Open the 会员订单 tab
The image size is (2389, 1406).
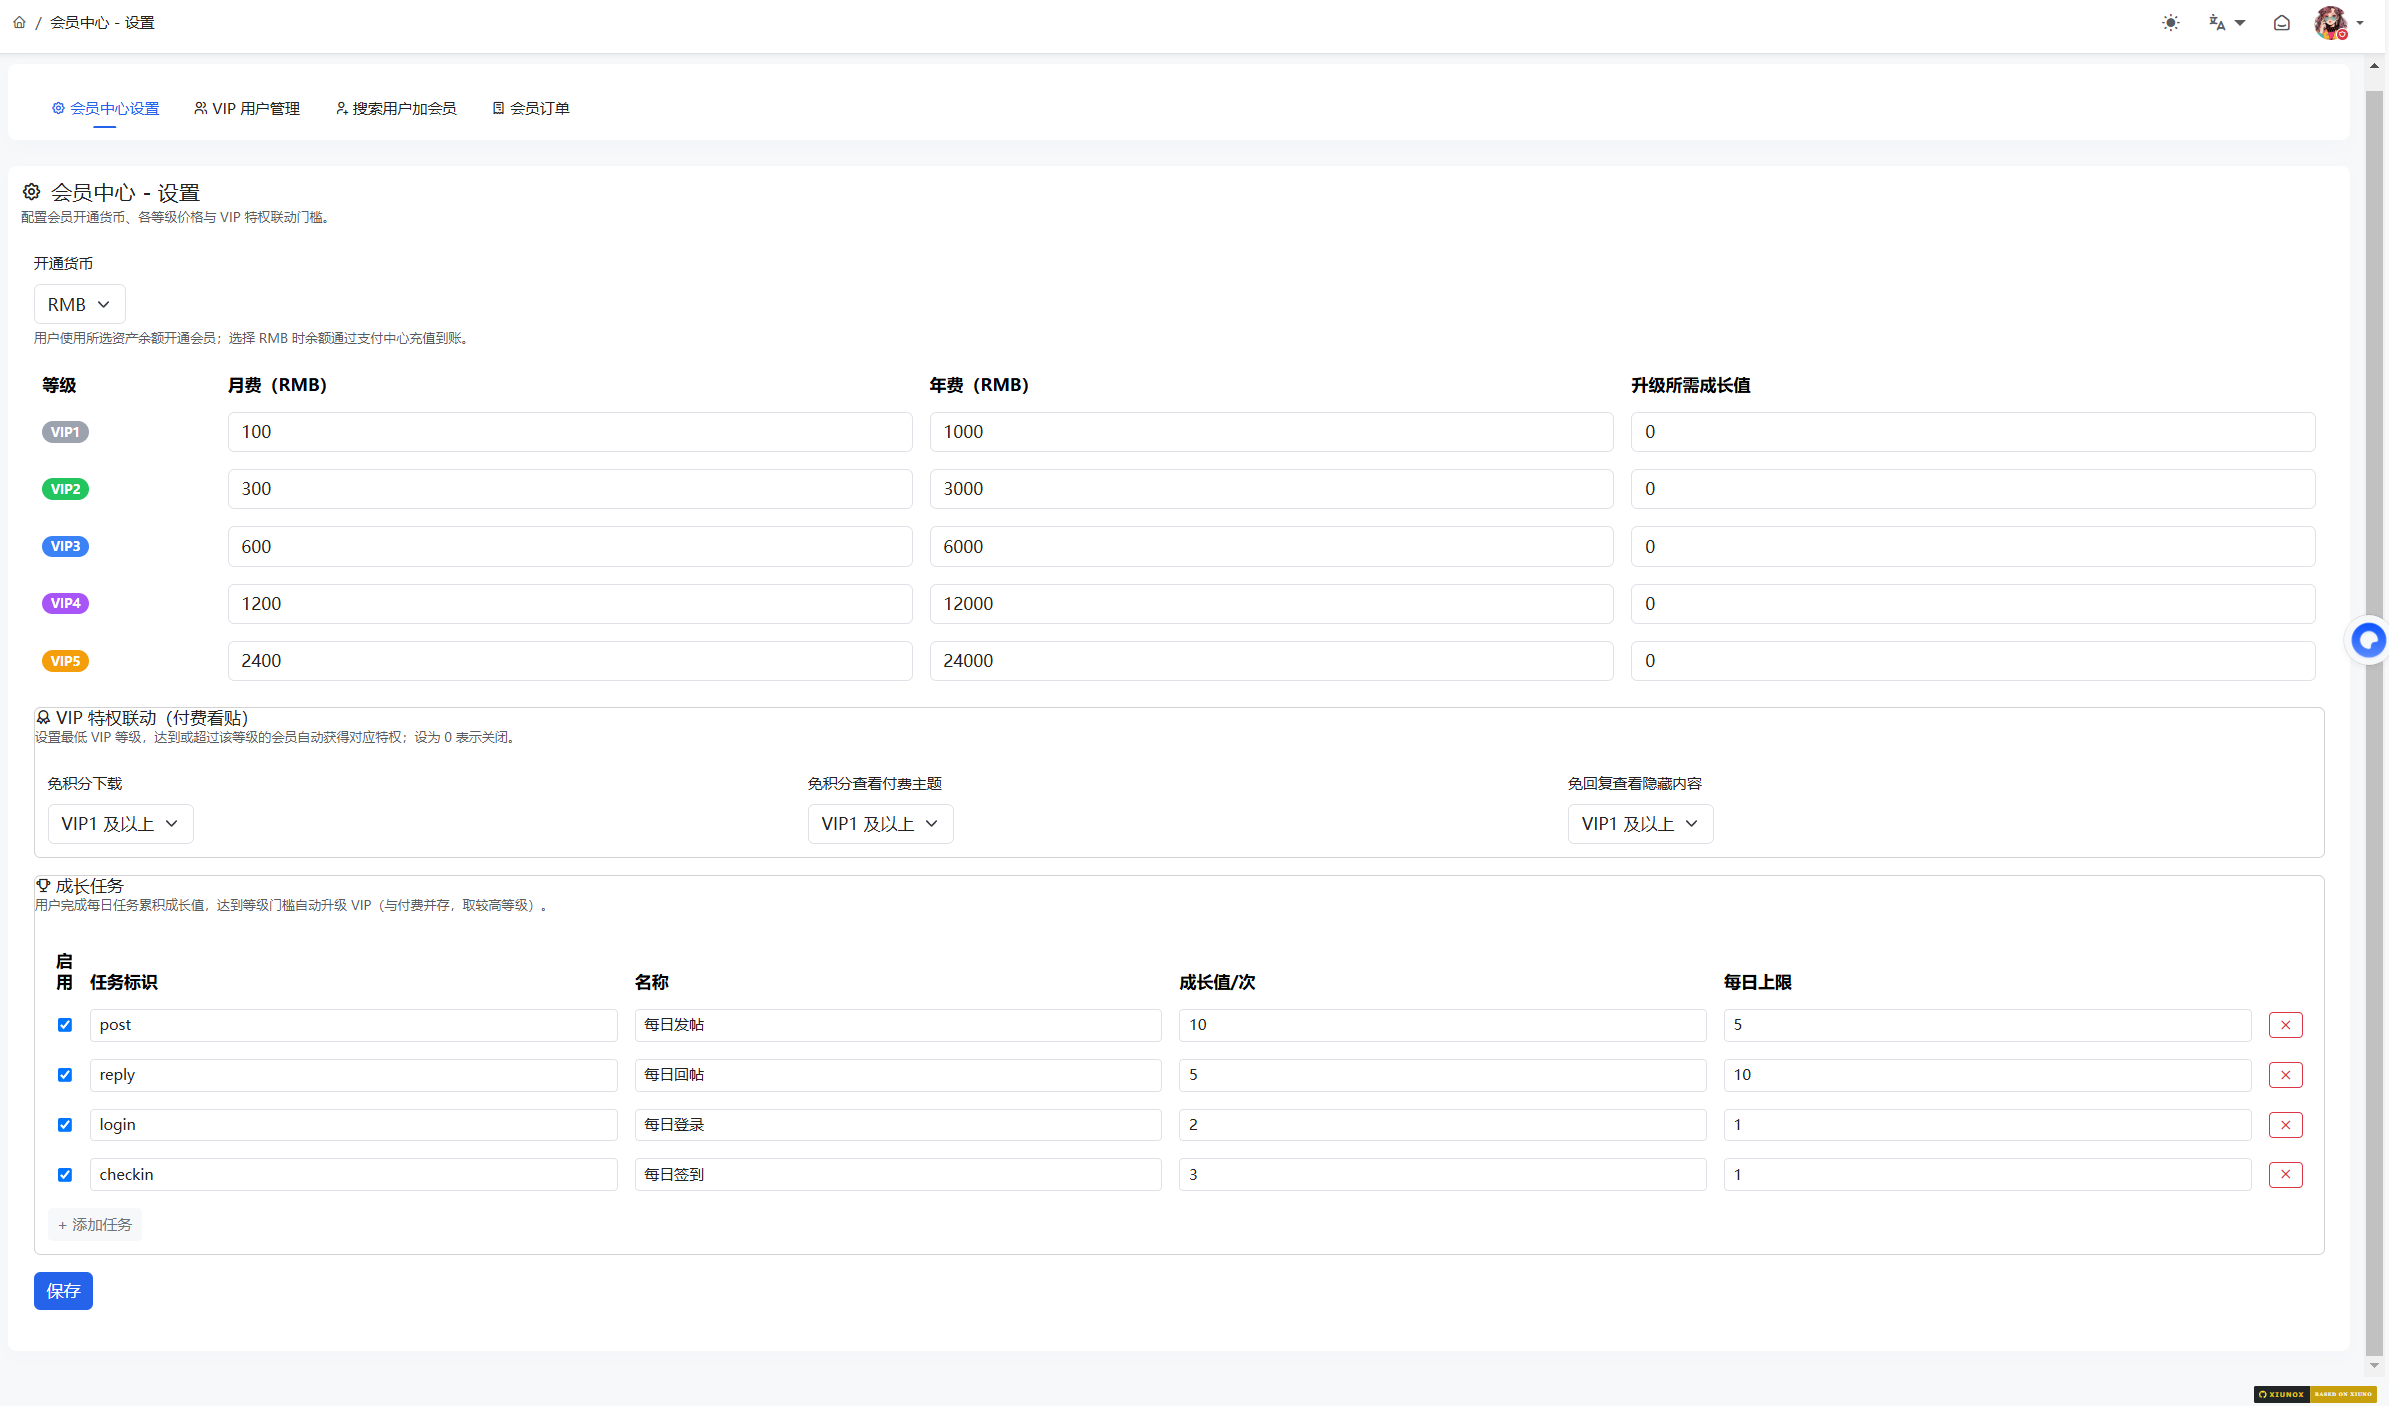531,108
